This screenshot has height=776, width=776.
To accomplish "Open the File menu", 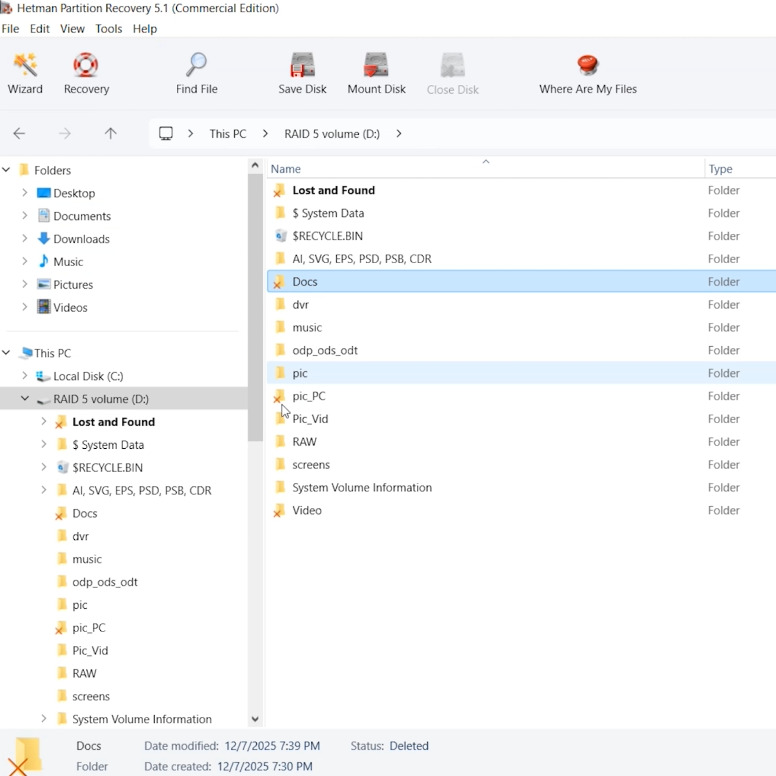I will coord(10,29).
